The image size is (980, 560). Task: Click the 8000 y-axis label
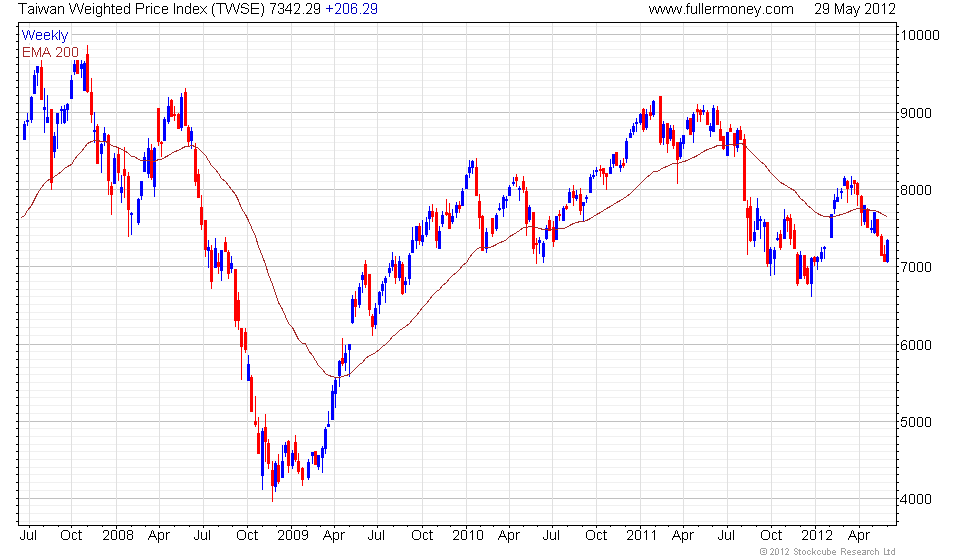tap(916, 190)
